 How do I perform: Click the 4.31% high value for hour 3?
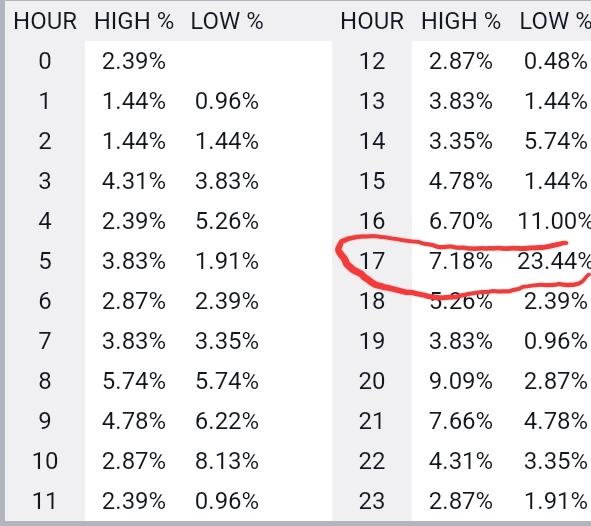134,181
